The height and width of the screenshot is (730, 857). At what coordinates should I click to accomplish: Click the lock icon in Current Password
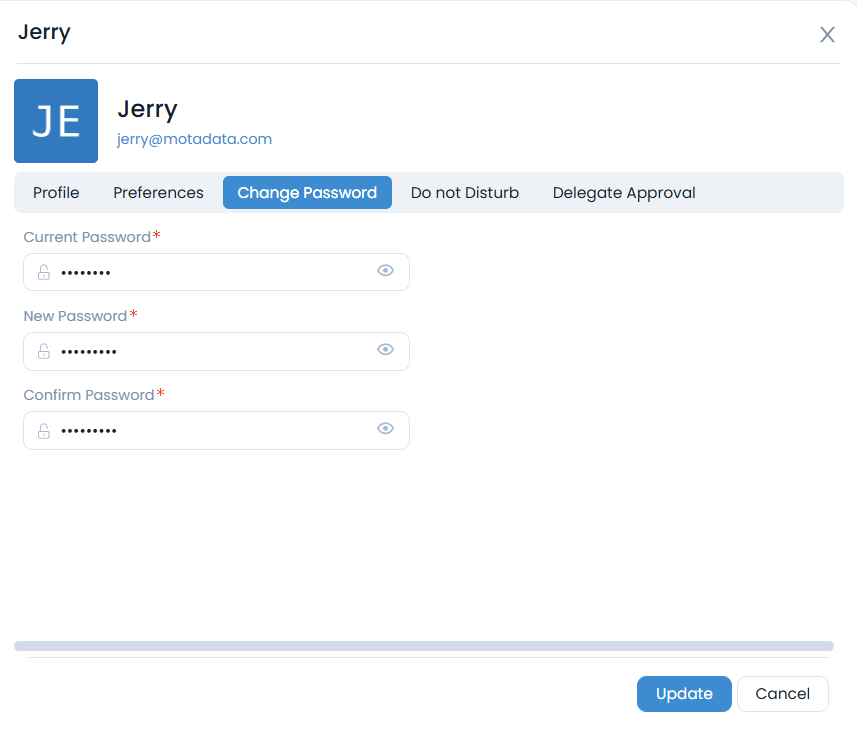click(43, 272)
